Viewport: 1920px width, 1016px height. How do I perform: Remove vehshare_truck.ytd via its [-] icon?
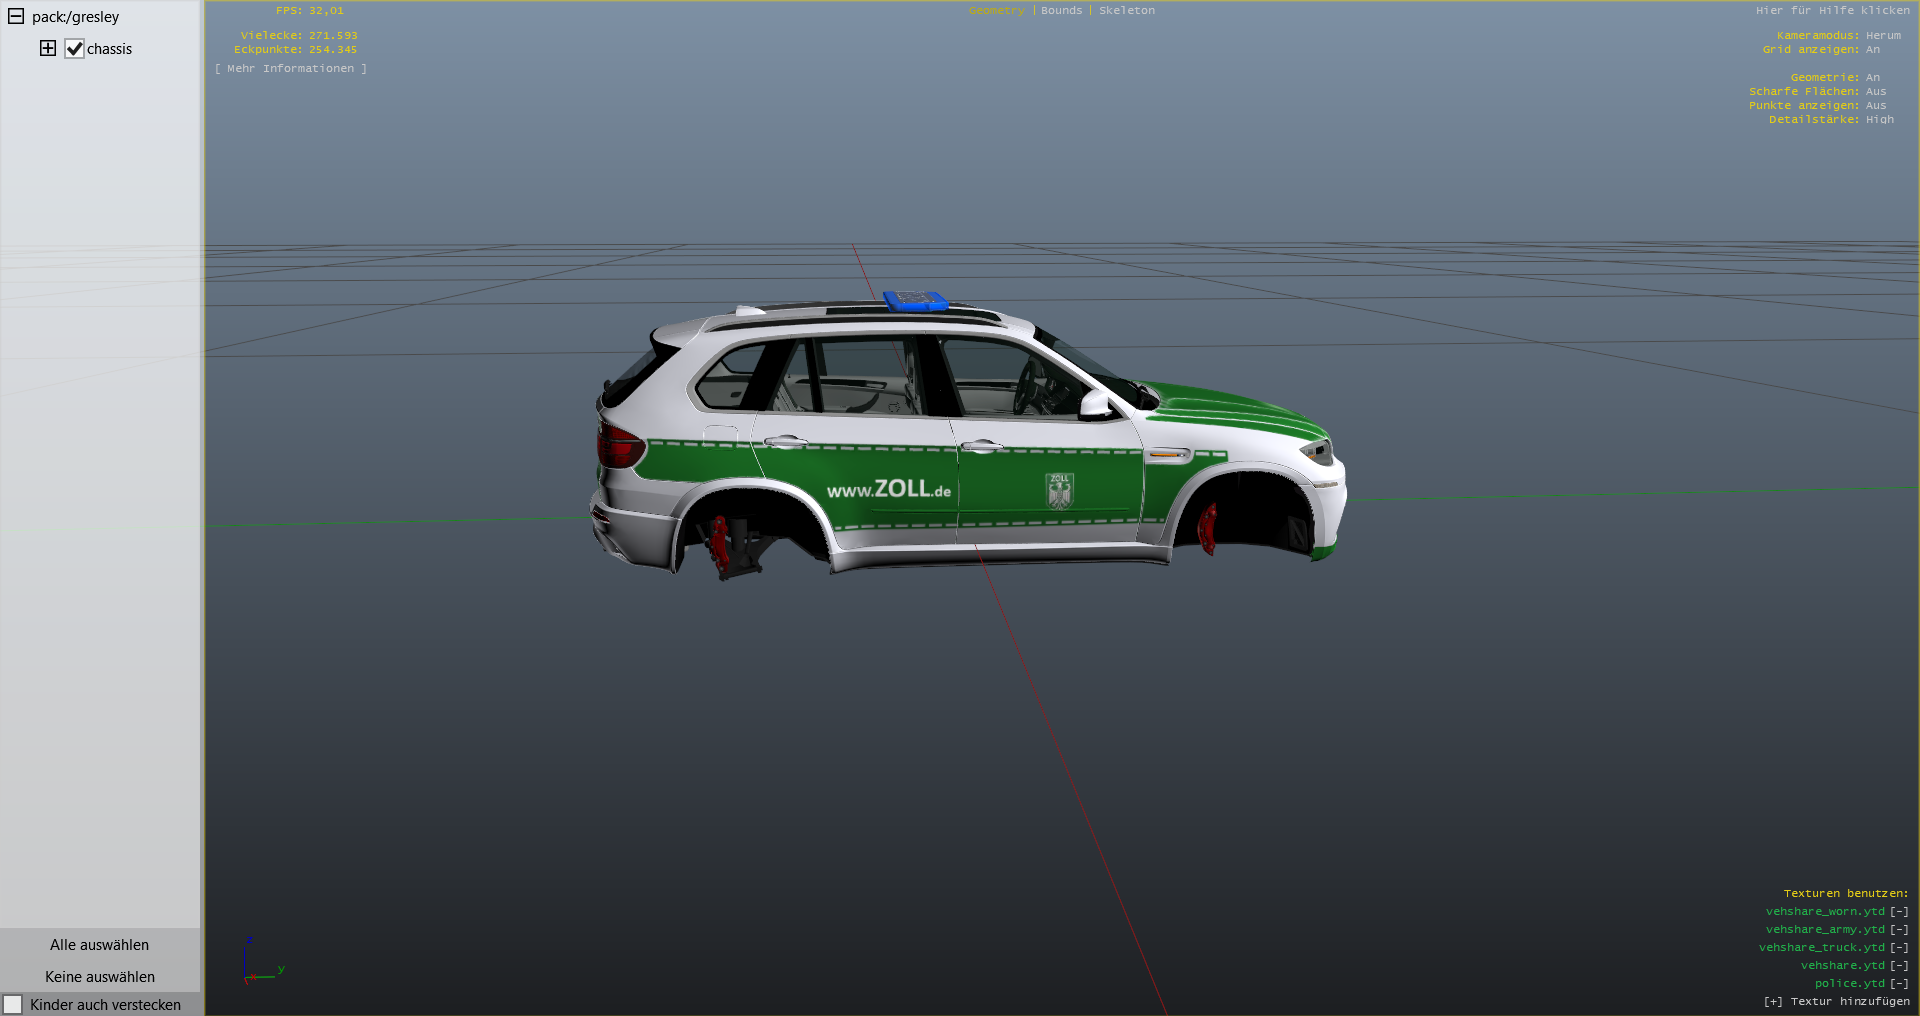pyautogui.click(x=1899, y=948)
